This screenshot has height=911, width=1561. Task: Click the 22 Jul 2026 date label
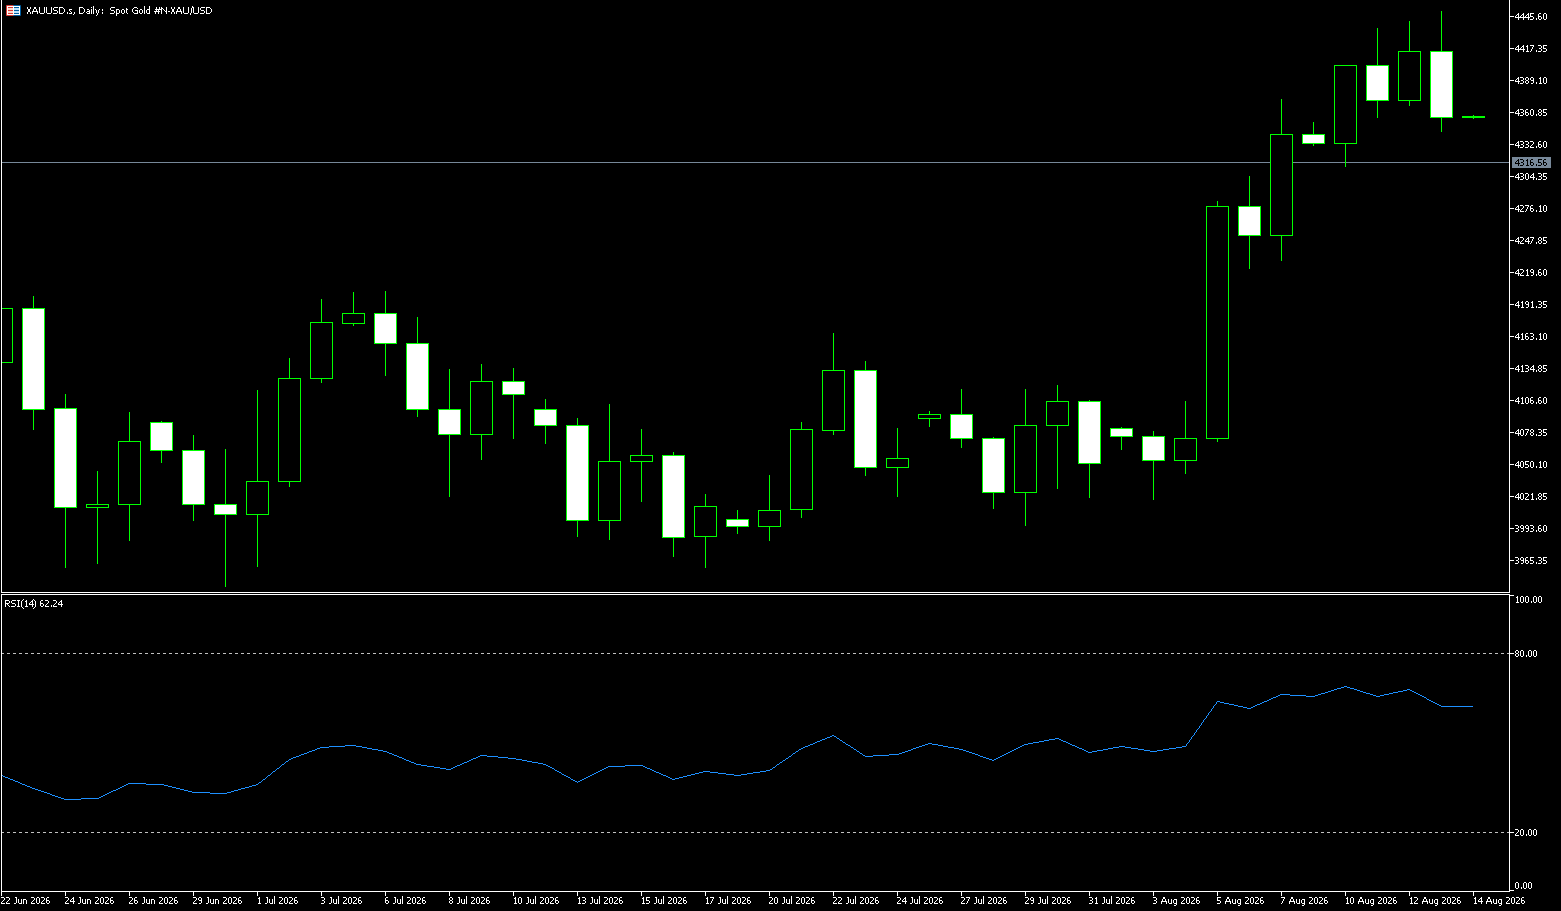856,901
